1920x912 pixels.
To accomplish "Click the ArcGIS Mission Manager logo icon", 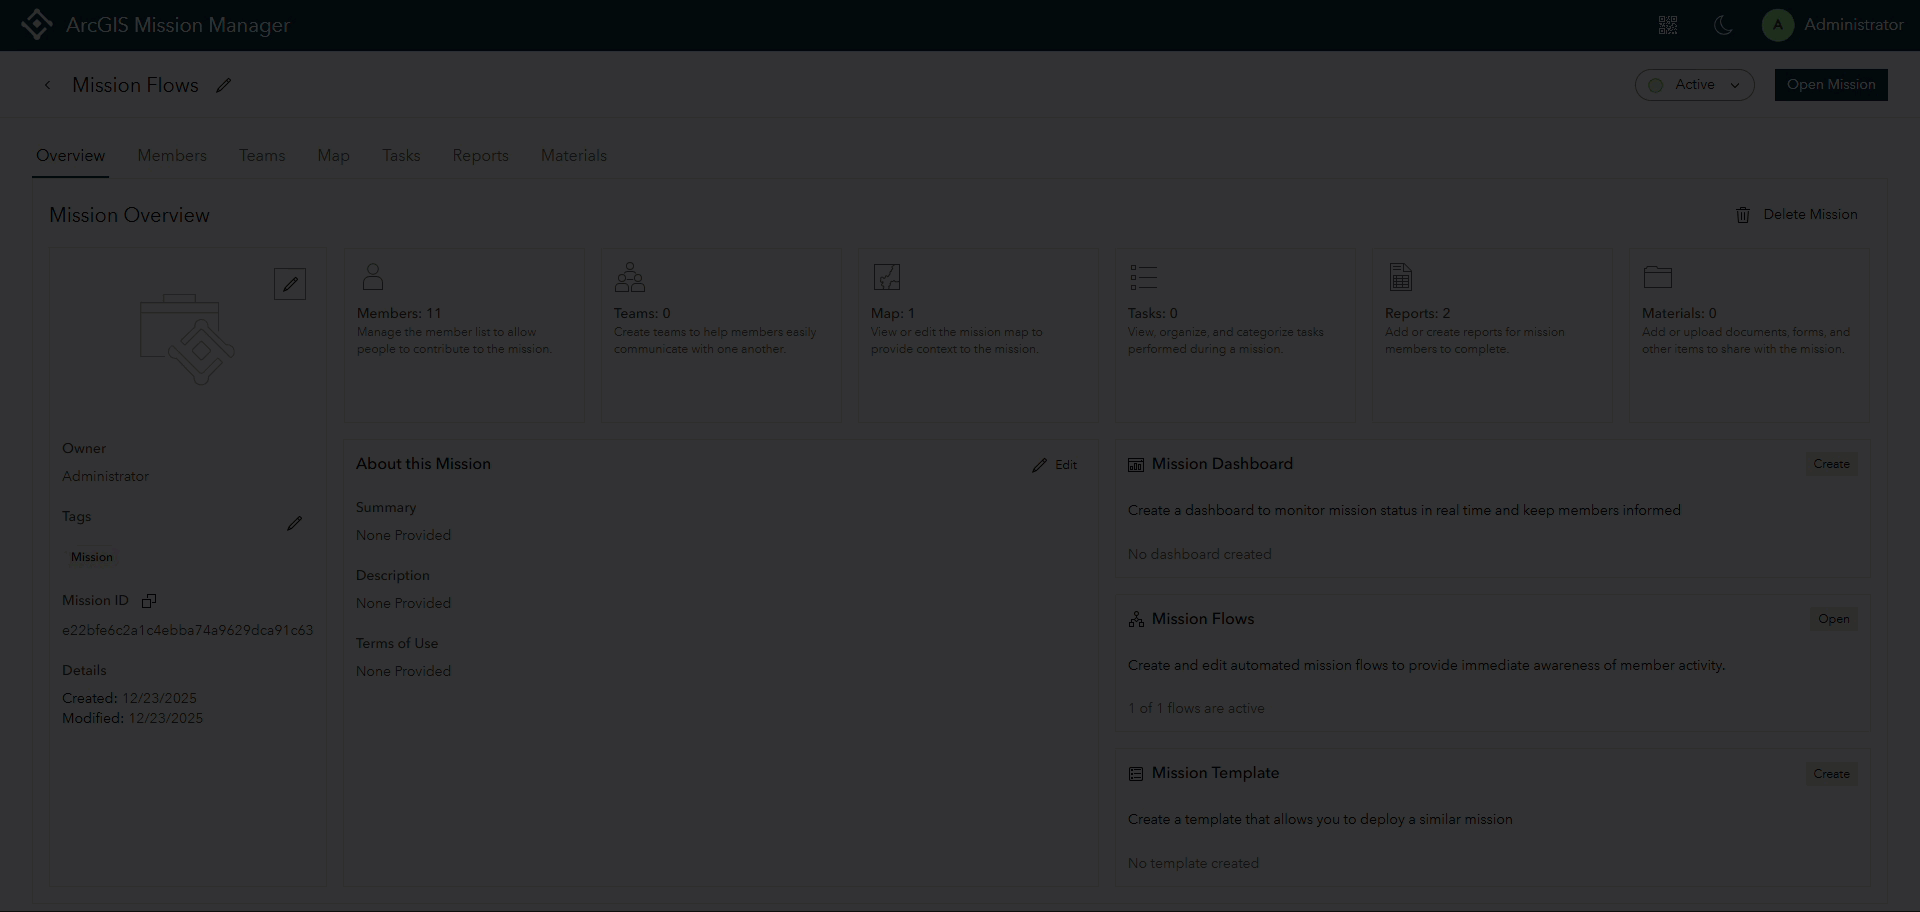I will [37, 25].
